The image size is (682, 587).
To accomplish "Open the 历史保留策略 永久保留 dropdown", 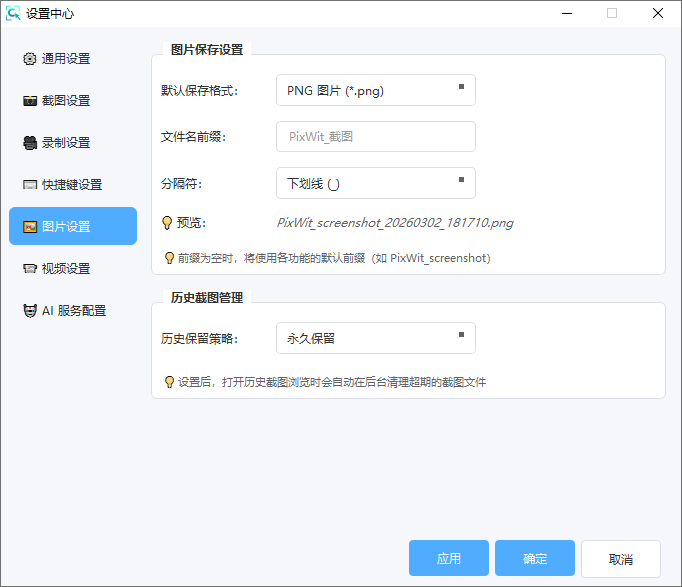I will (x=376, y=338).
